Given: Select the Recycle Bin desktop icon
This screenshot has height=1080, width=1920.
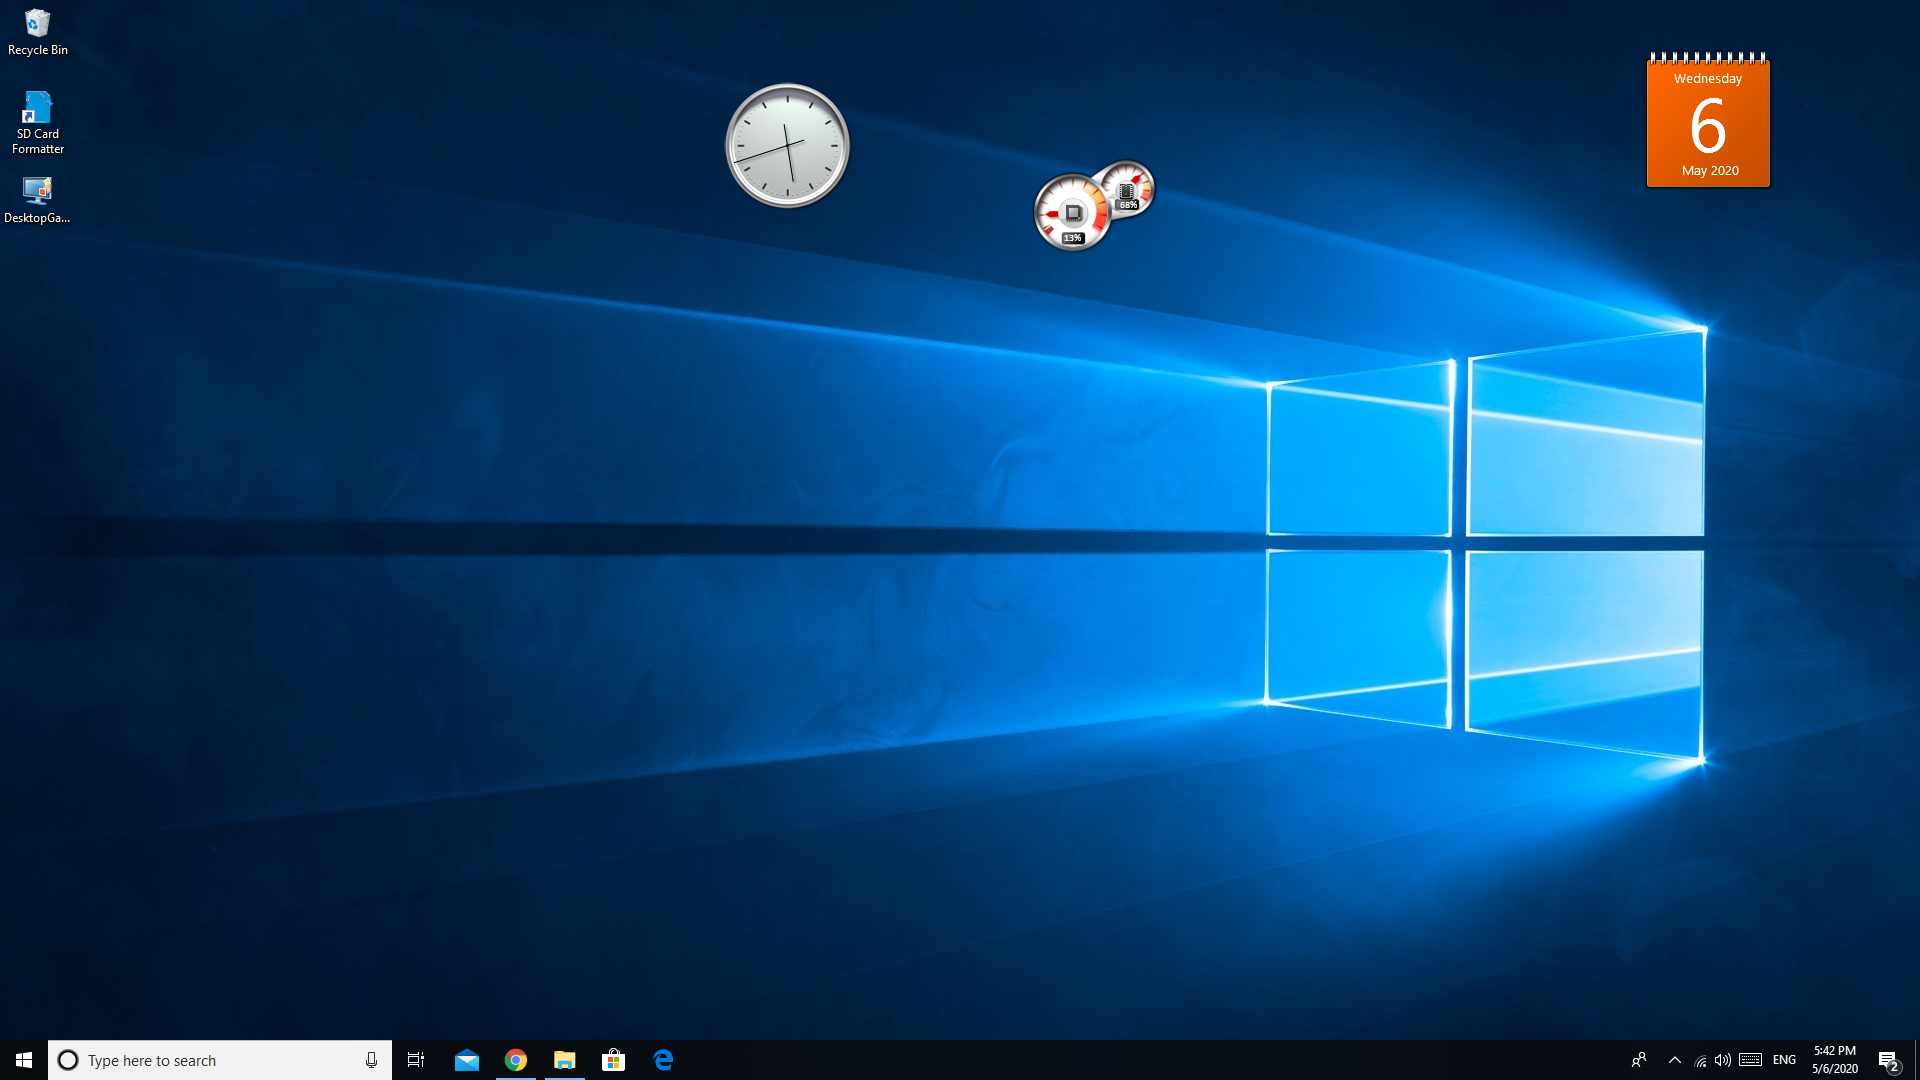Looking at the screenshot, I should (x=37, y=32).
